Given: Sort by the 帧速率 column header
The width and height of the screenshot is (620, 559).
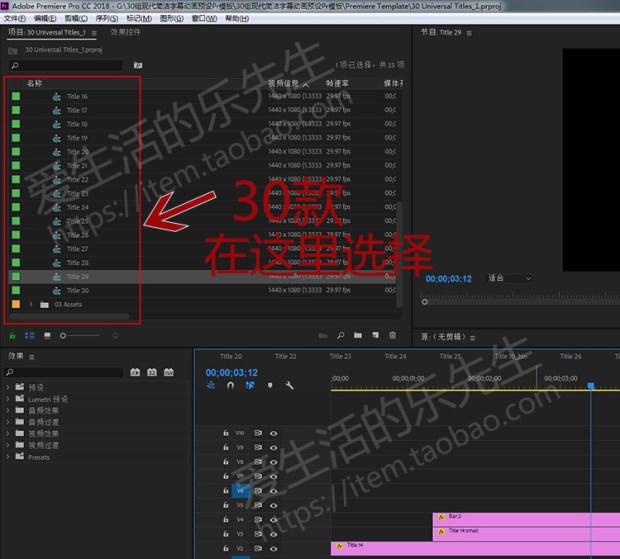Looking at the screenshot, I should tap(337, 83).
